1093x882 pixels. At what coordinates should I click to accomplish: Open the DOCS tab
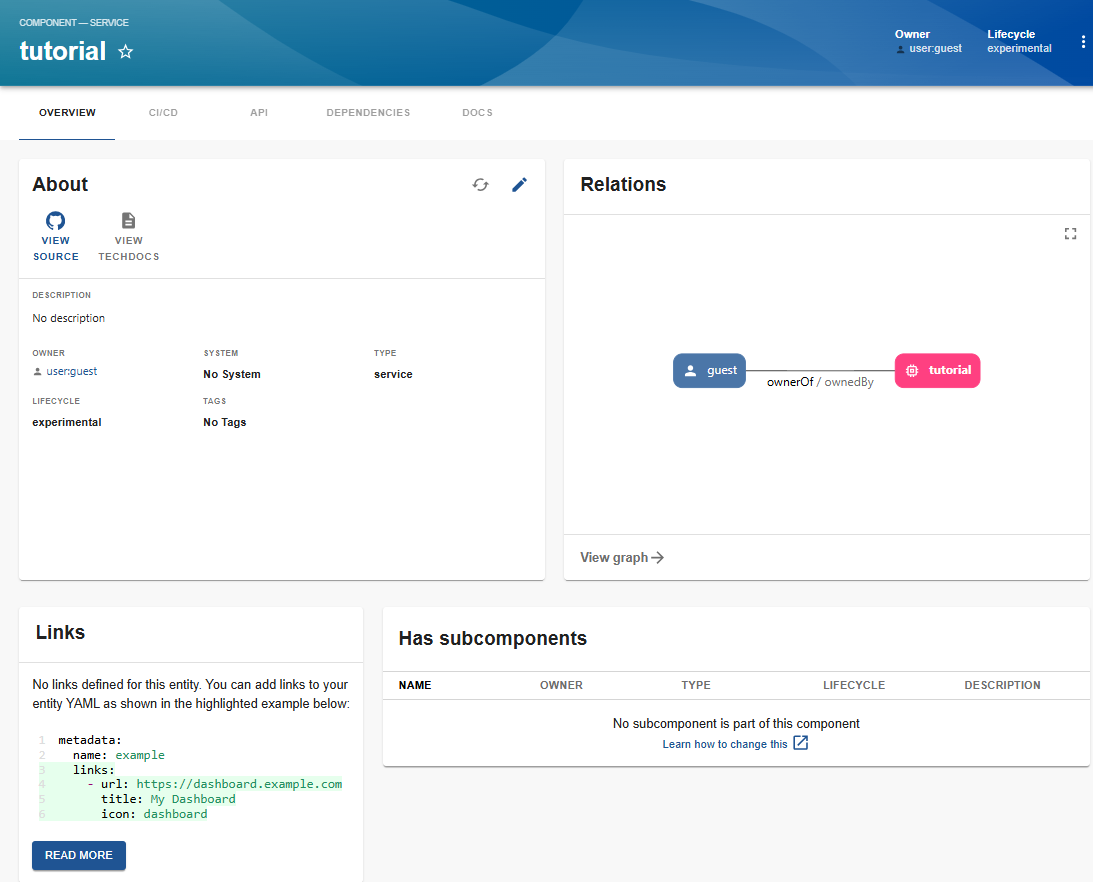click(477, 112)
